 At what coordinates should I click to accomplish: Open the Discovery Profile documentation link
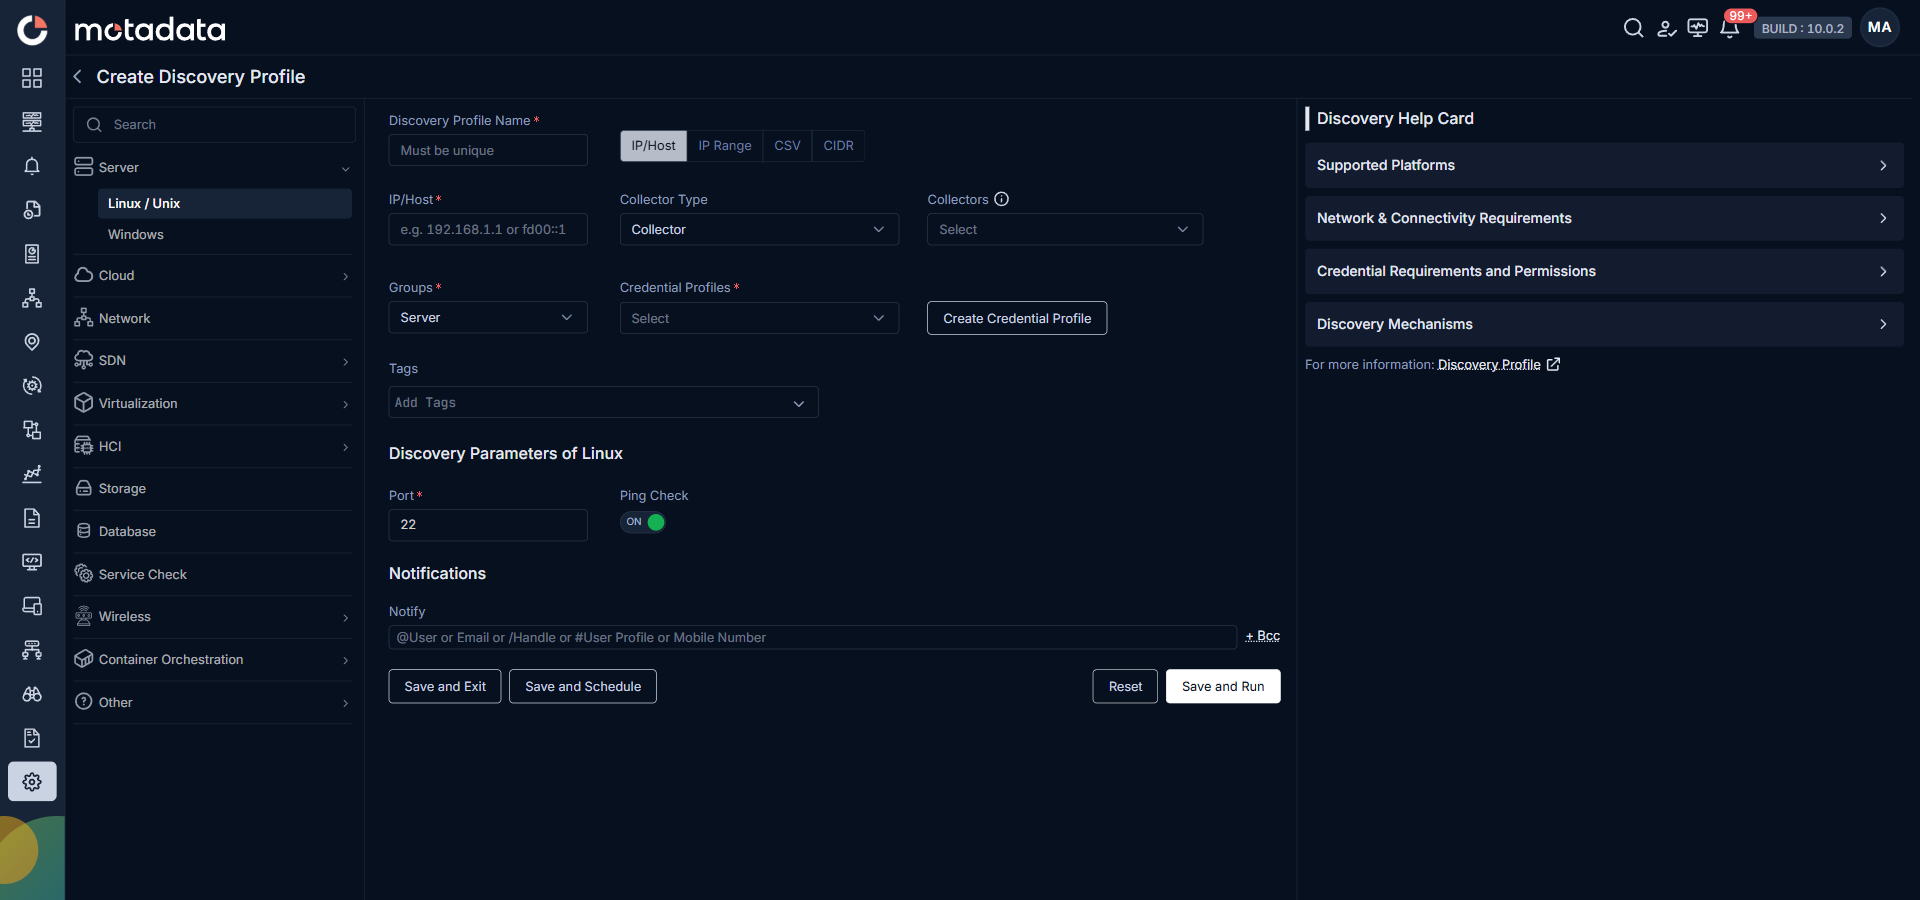1498,365
